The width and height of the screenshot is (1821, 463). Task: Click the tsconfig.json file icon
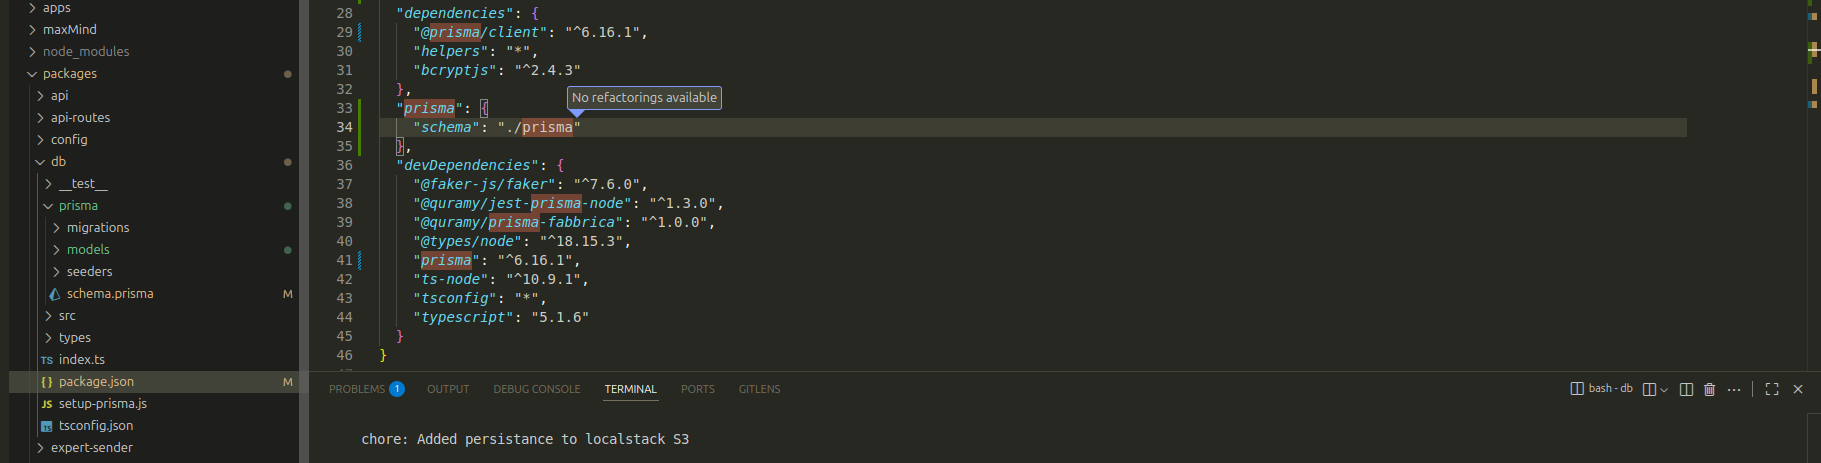[47, 426]
